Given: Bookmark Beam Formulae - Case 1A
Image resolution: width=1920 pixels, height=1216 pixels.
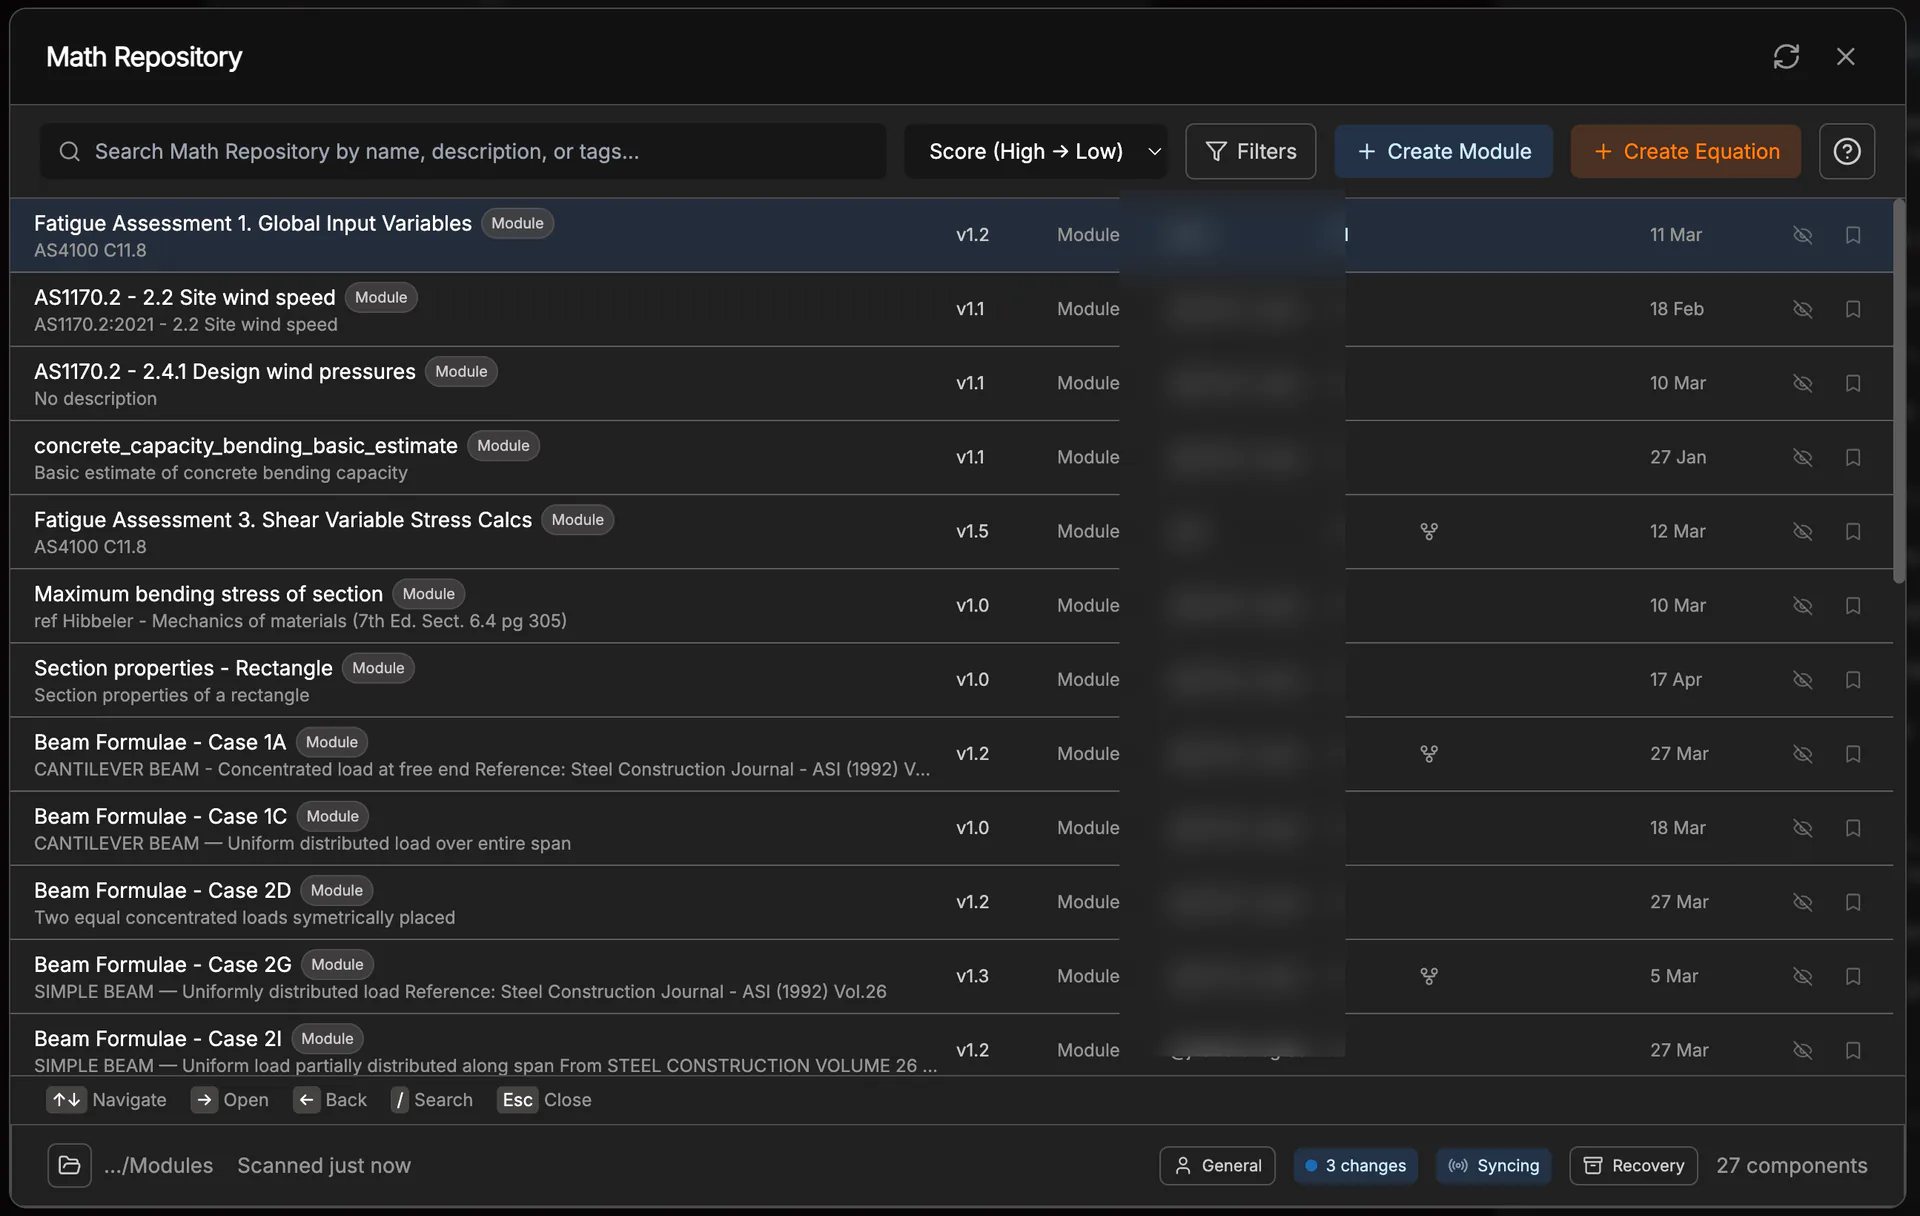Looking at the screenshot, I should pyautogui.click(x=1853, y=754).
